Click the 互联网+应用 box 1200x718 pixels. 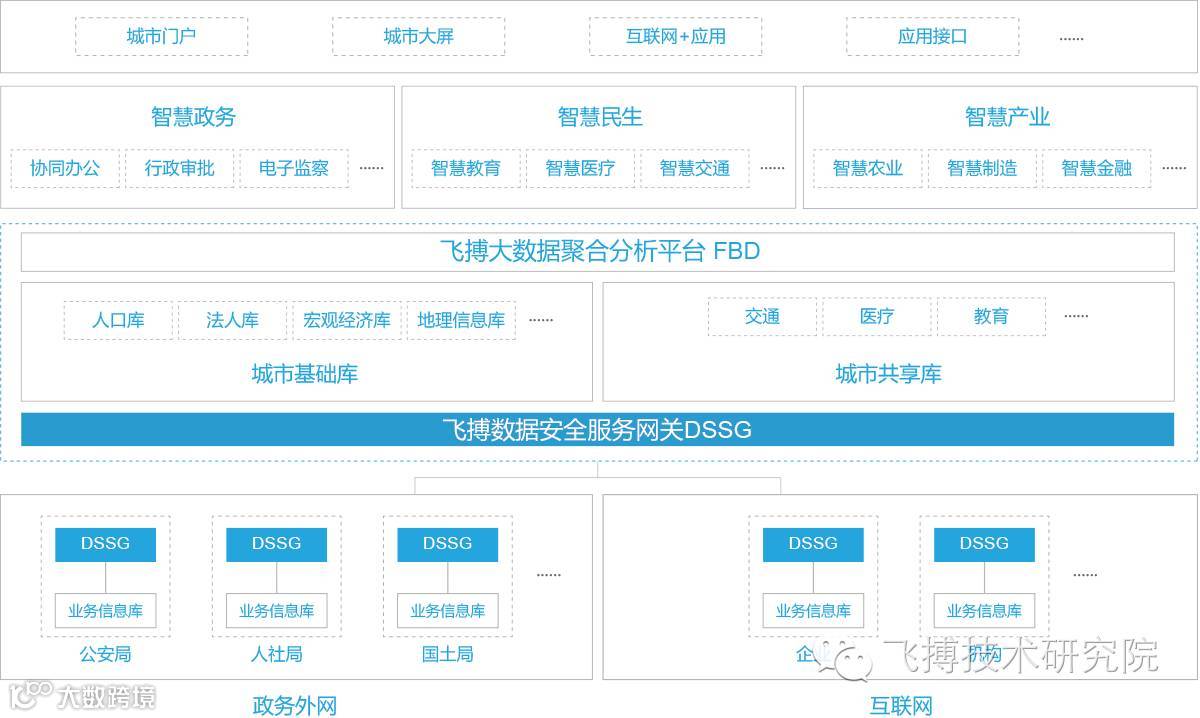coord(675,36)
